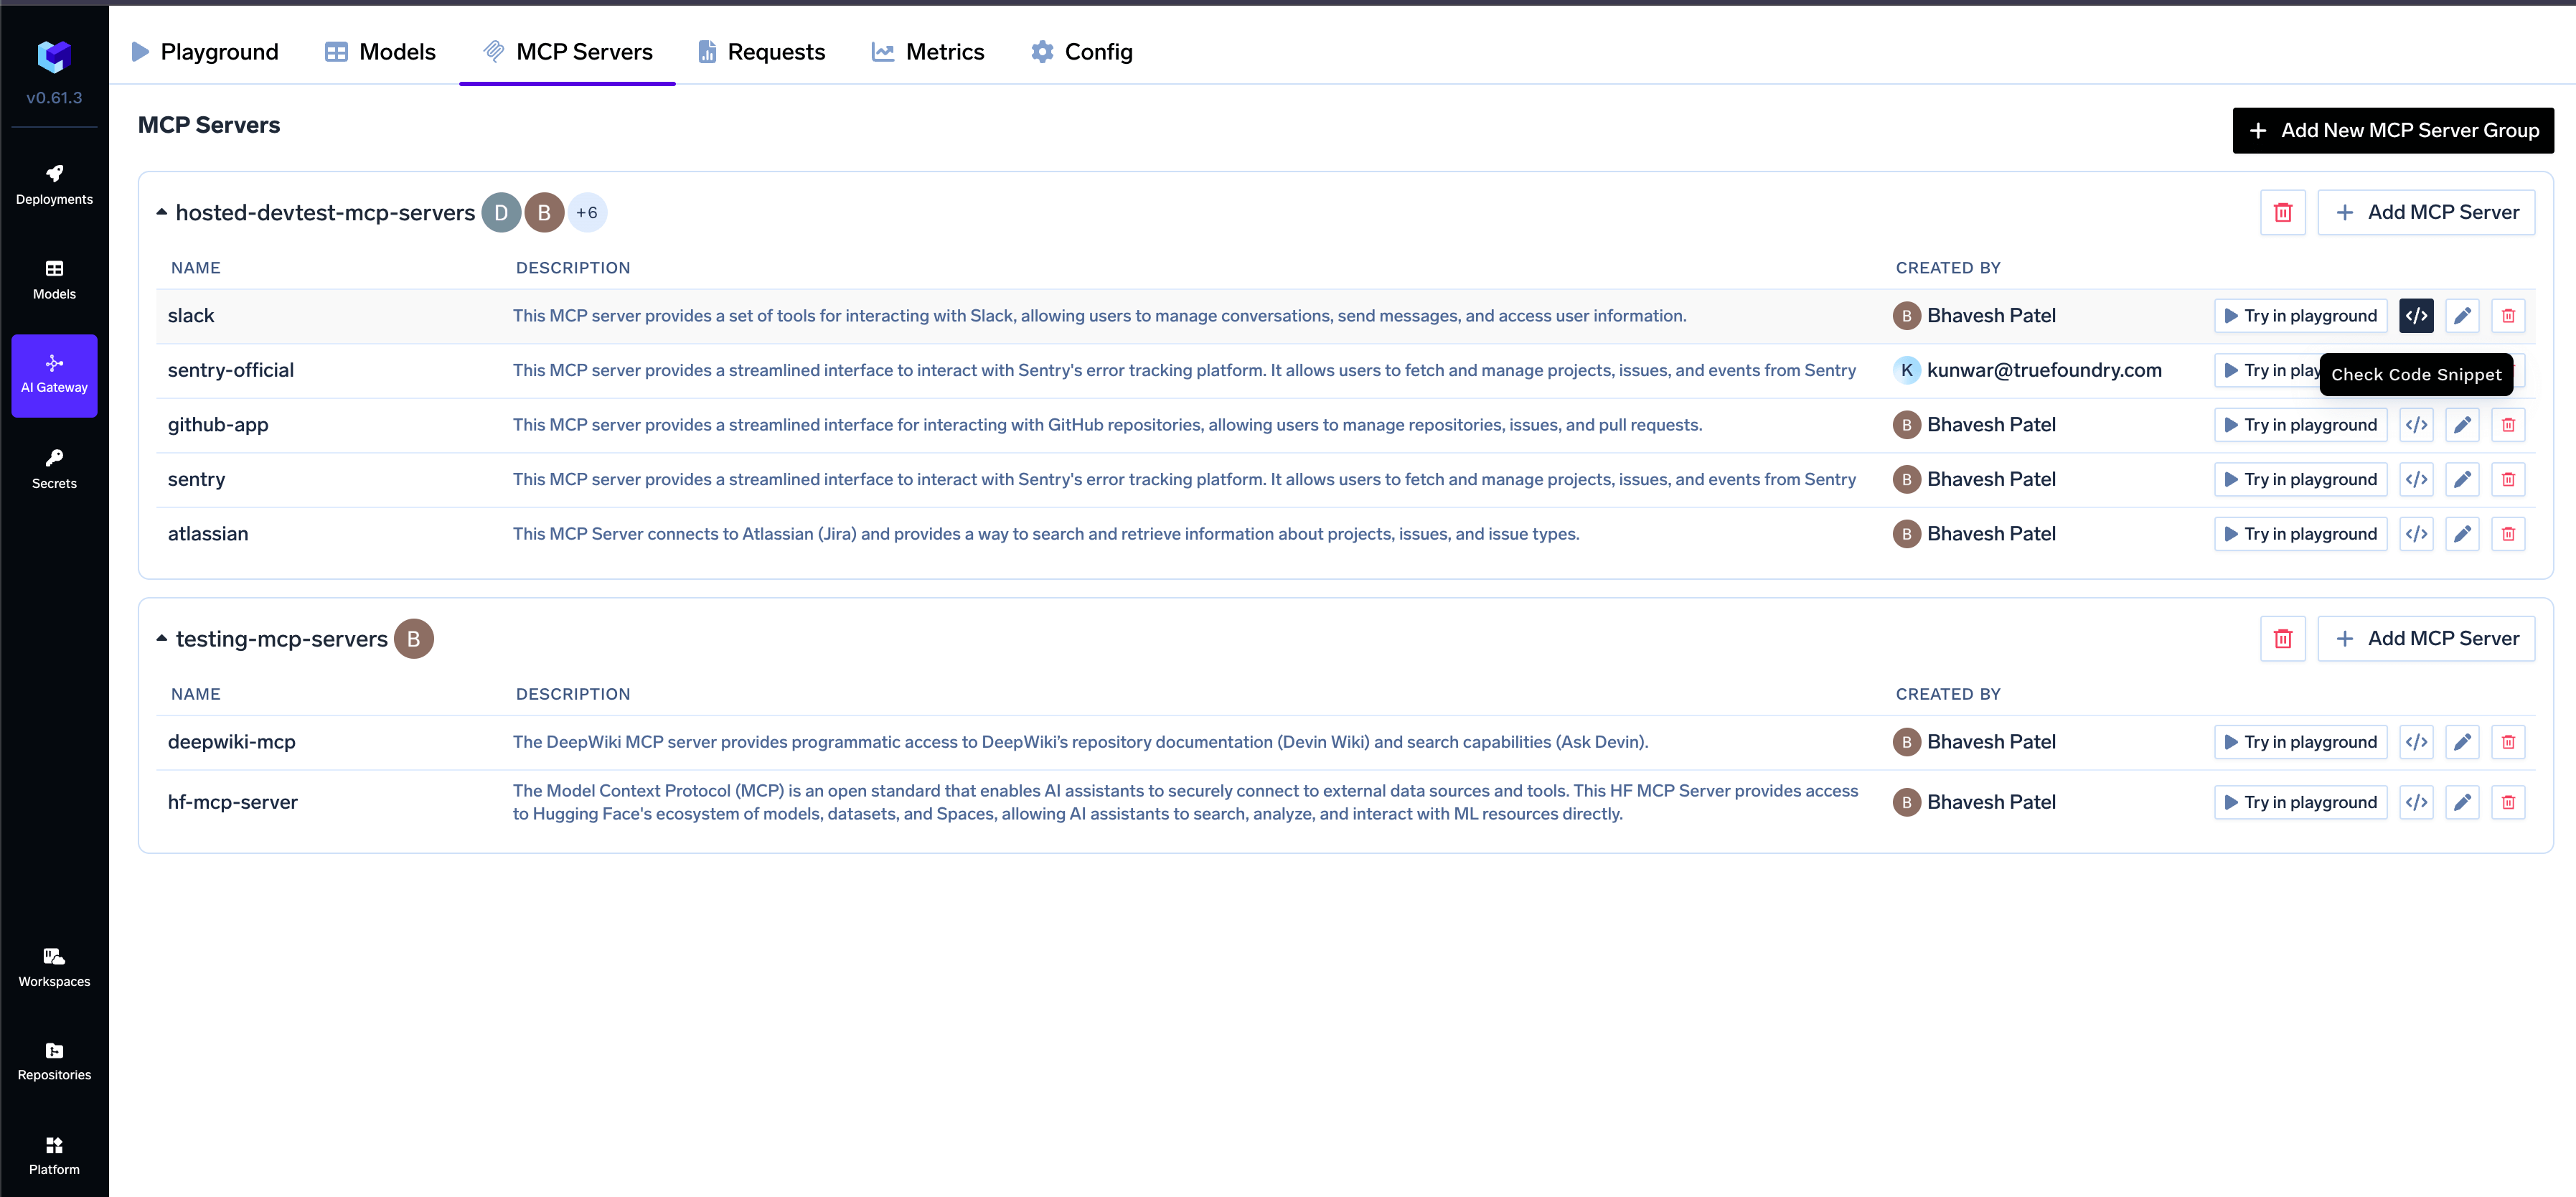The image size is (2576, 1197).
Task: Edit the hf-mcp-server entry
Action: (x=2462, y=802)
